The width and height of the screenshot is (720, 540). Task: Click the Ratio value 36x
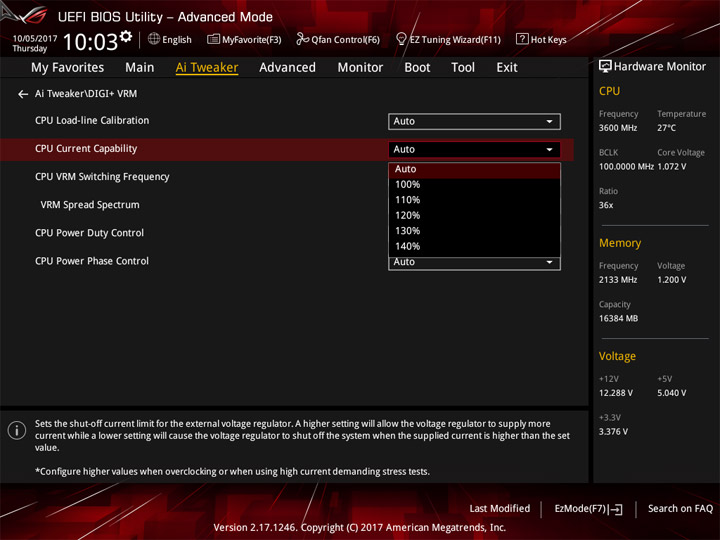pos(606,205)
